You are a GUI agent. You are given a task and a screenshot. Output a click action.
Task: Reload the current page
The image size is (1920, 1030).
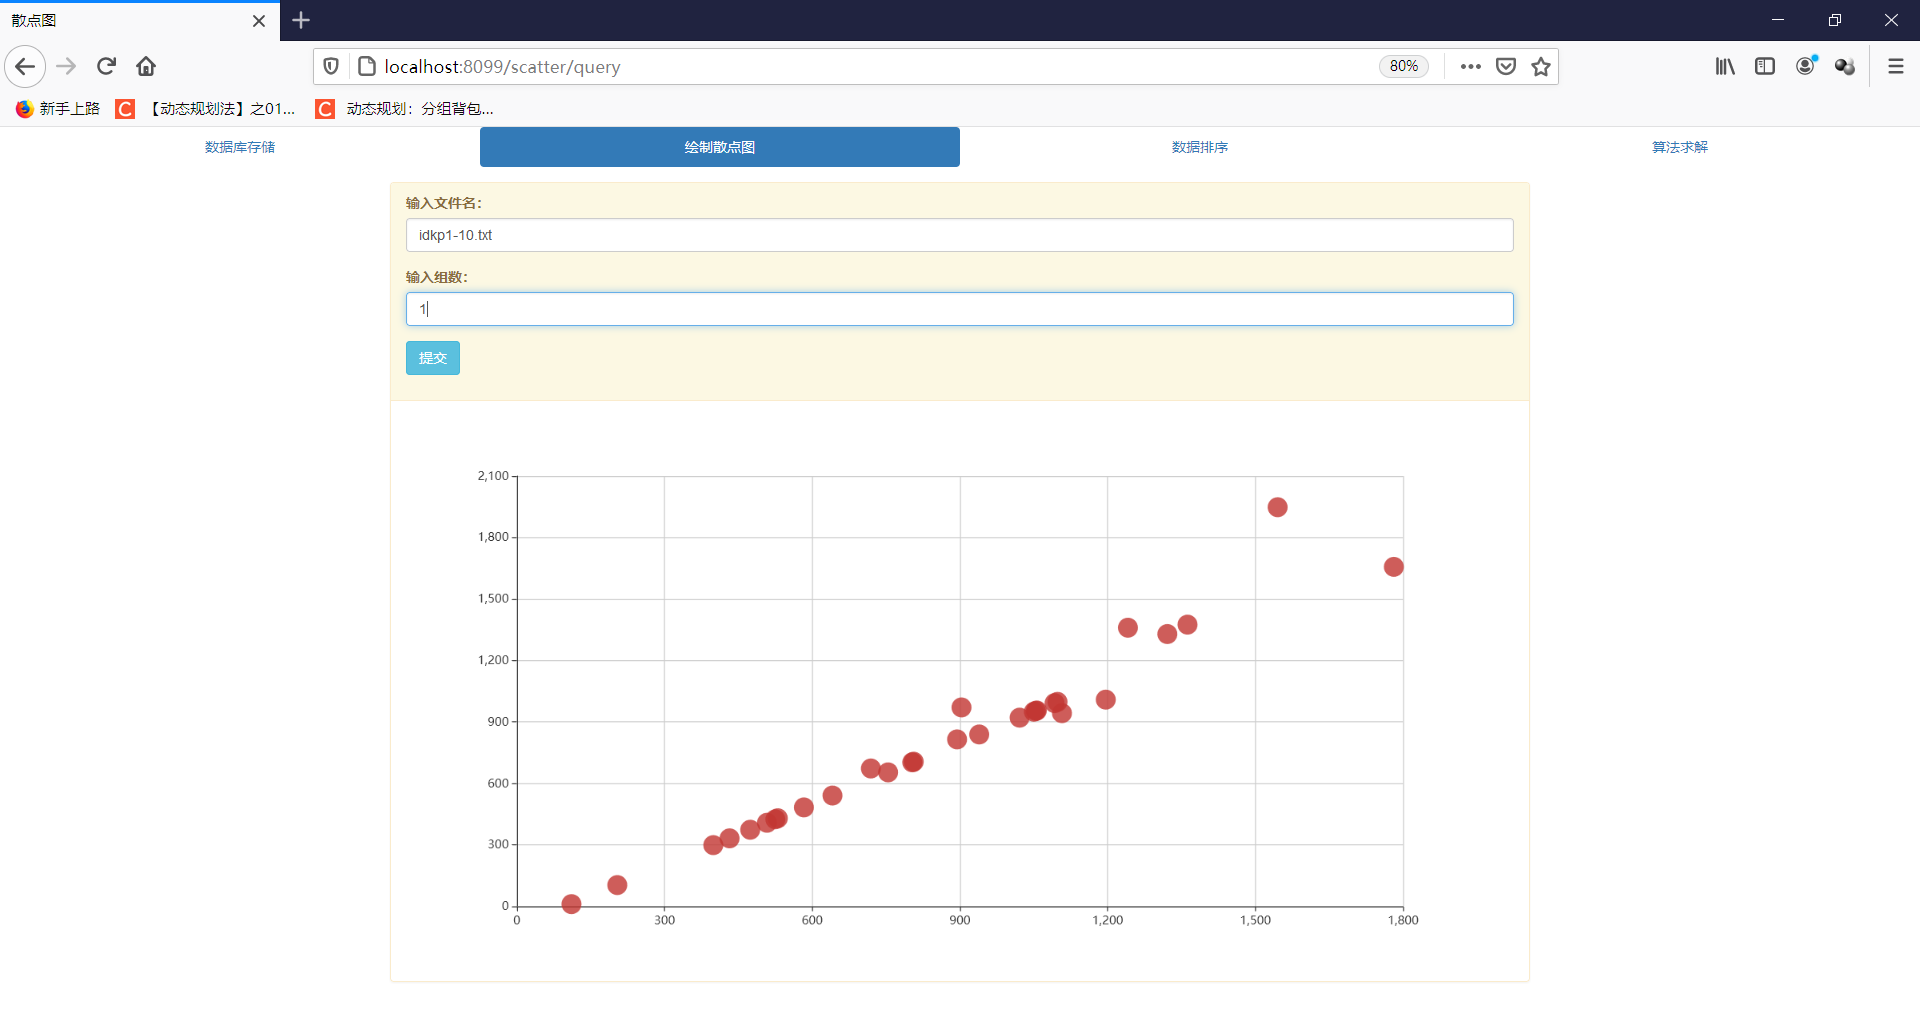pyautogui.click(x=106, y=67)
